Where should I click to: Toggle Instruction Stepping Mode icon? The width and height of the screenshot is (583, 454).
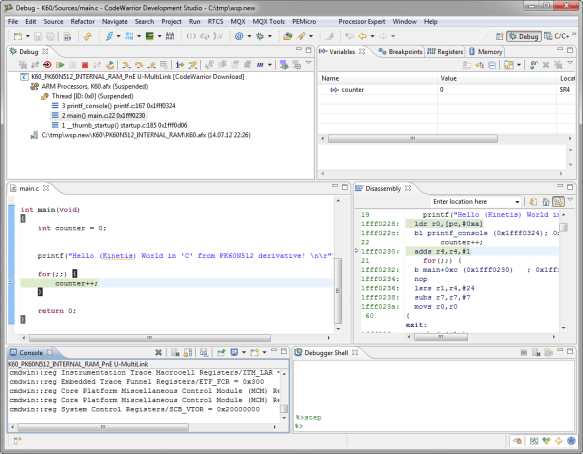(x=180, y=65)
